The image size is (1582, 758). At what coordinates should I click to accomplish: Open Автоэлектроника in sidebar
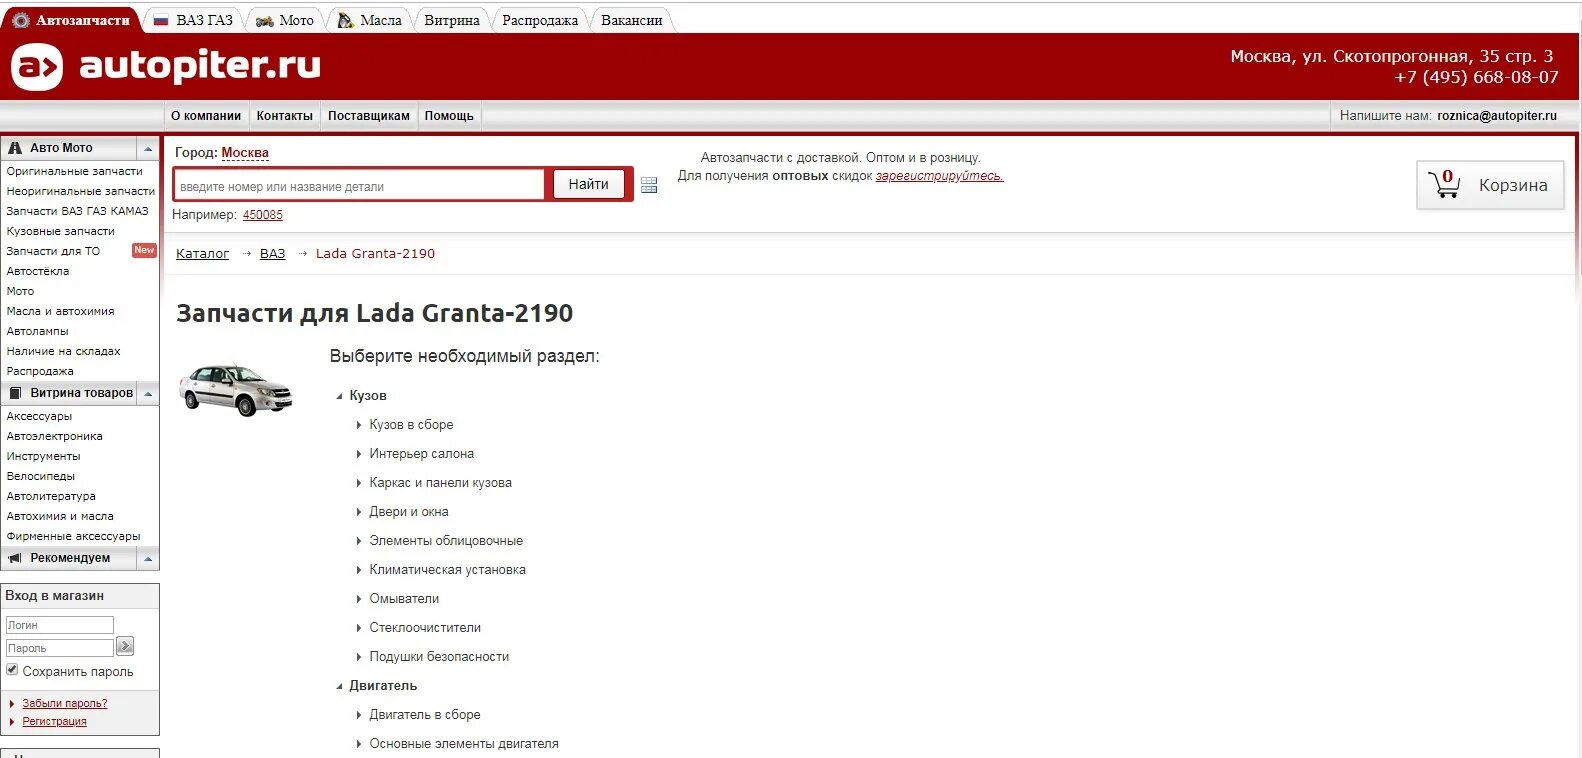coord(55,437)
